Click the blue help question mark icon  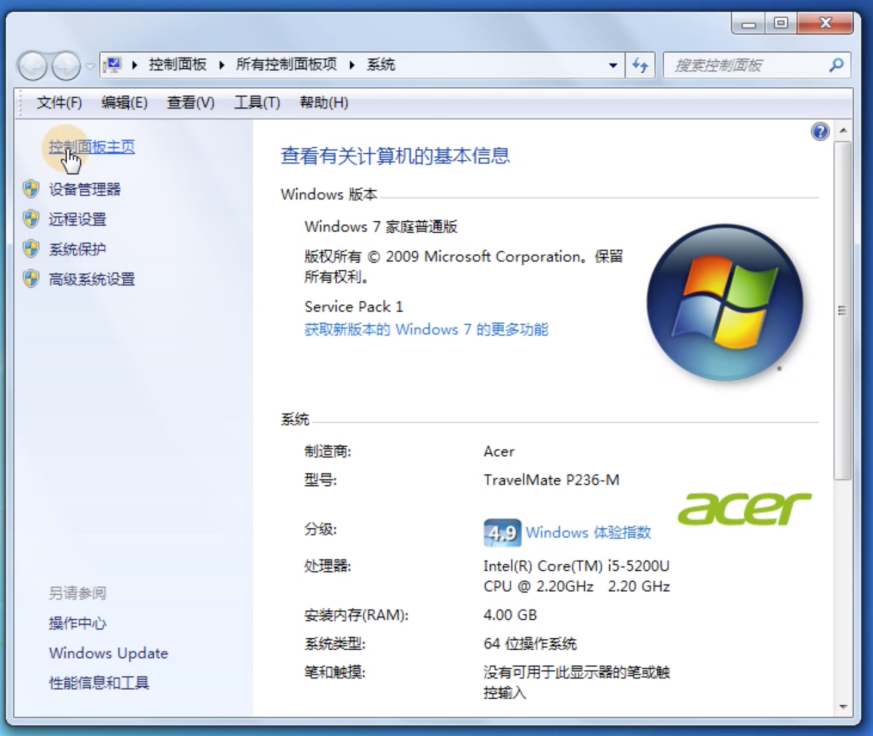tap(820, 132)
